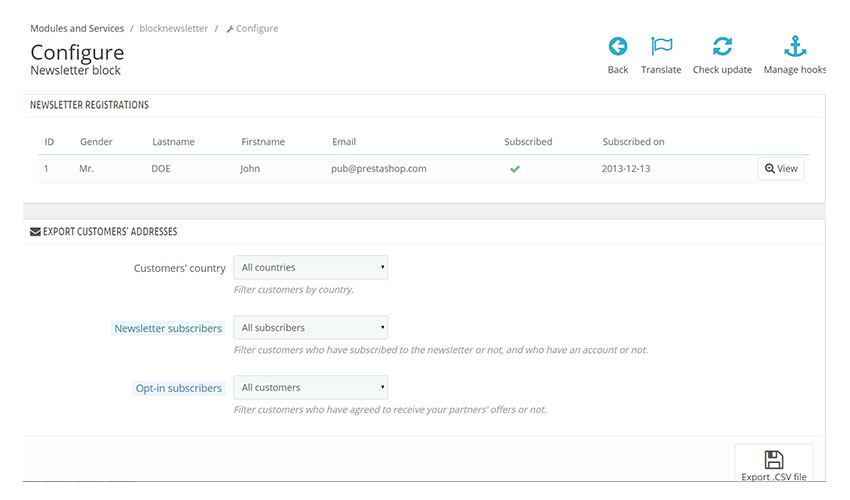This screenshot has height=500, width=850.
Task: Click the envelope icon beside Export Customers' Addresses
Action: pyautogui.click(x=35, y=232)
